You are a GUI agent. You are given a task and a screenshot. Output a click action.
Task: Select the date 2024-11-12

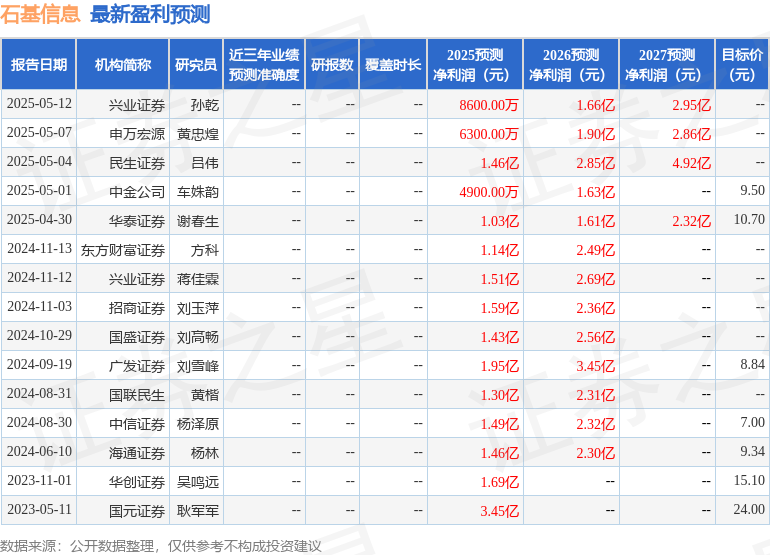39,278
